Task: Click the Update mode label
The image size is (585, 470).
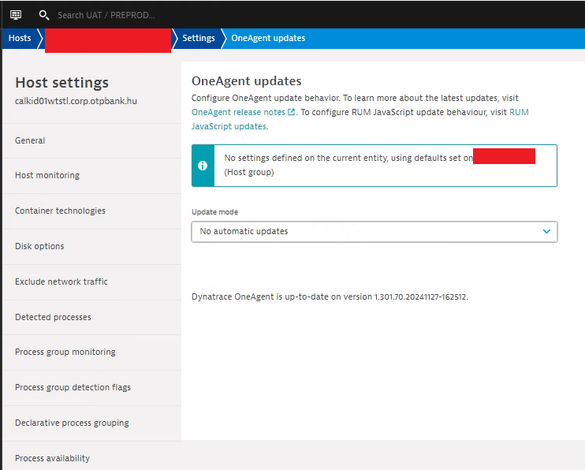Action: tap(215, 212)
